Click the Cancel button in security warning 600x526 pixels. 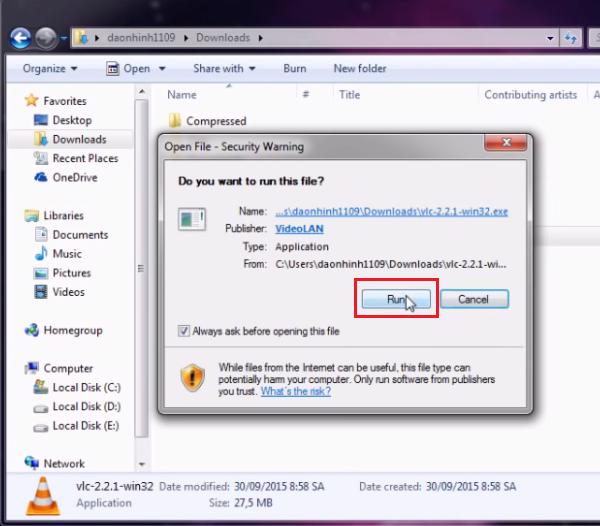tap(472, 299)
